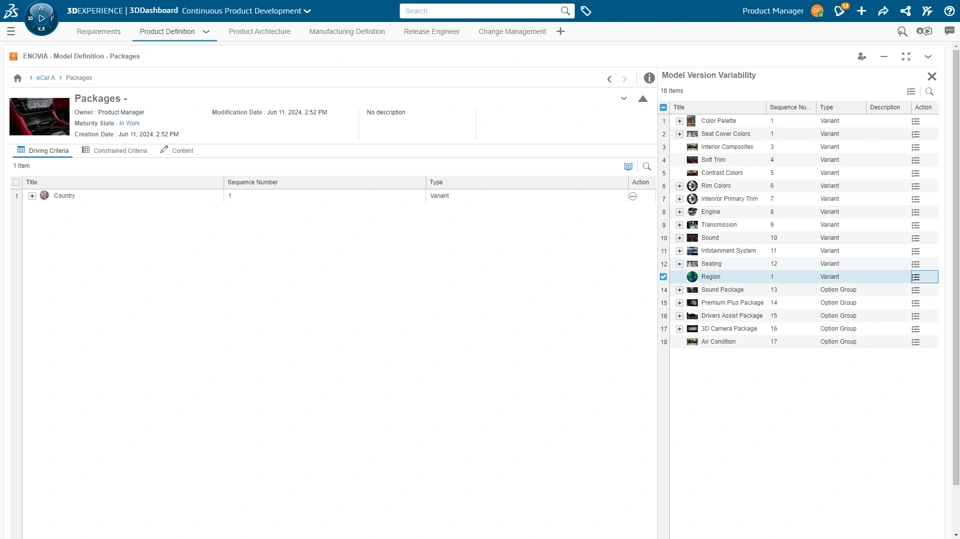Collapse the Packages header with triangle
Image resolution: width=960 pixels, height=539 pixels.
point(642,99)
